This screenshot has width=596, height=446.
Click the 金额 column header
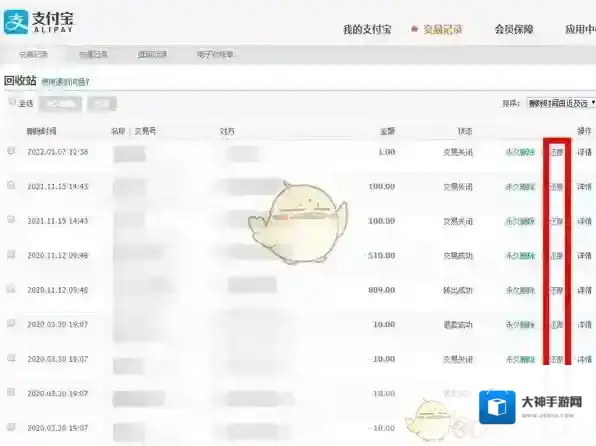click(387, 132)
